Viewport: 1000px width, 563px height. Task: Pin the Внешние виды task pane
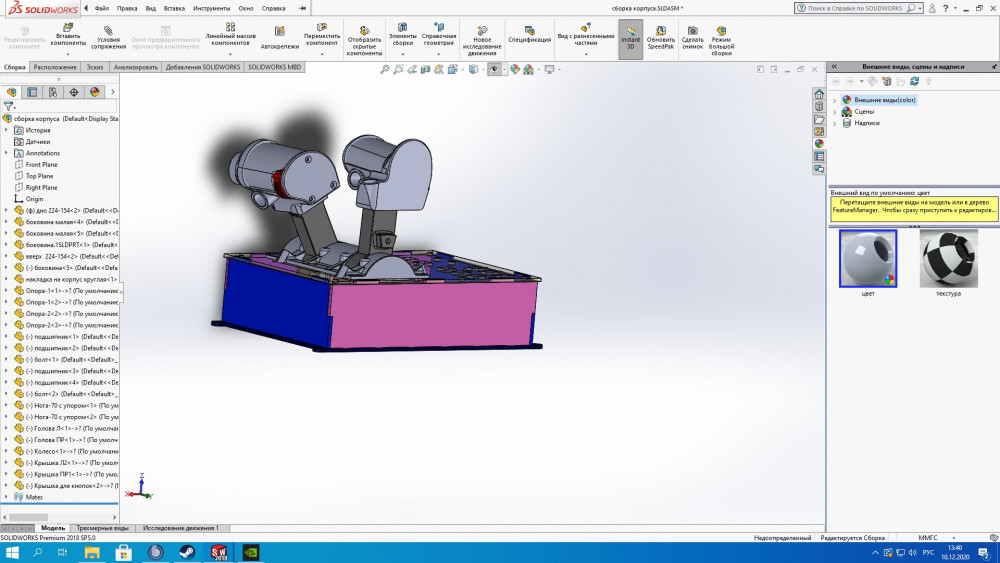point(991,66)
